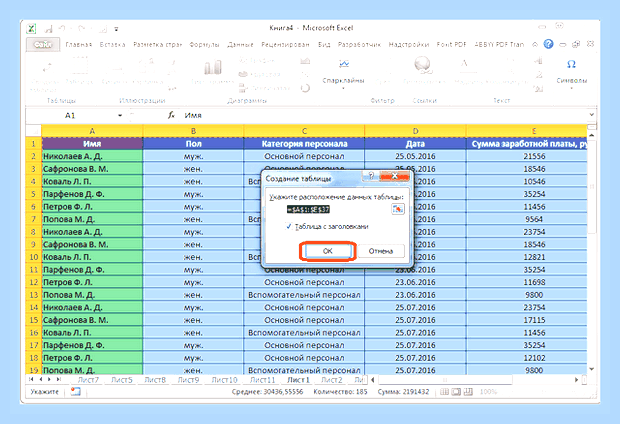The height and width of the screenshot is (424, 620).
Task: Click the vertical scrollbar up arrow
Action: (x=592, y=135)
